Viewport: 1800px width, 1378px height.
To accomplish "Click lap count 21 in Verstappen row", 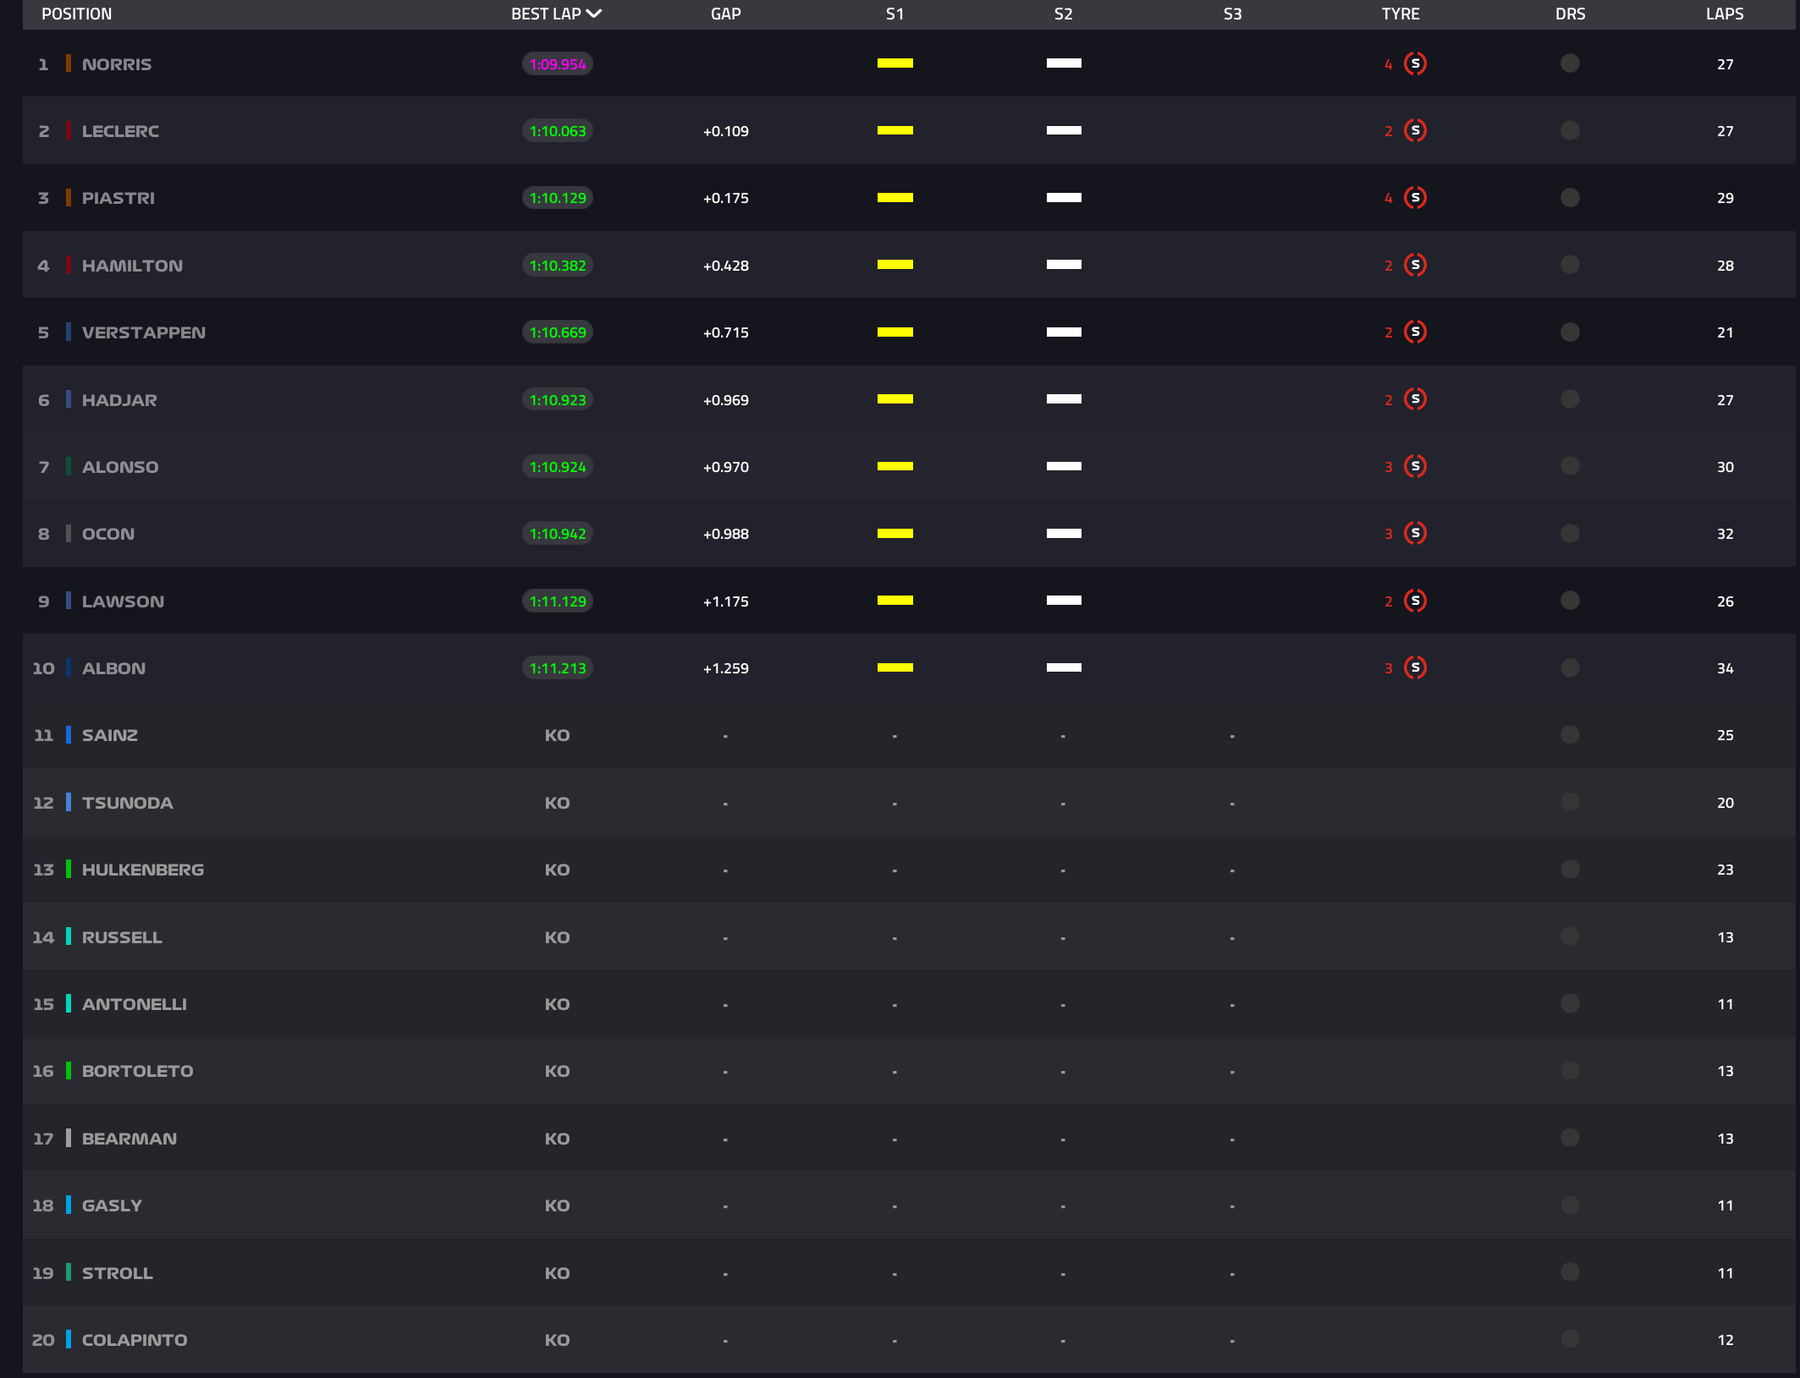I will pos(1725,332).
